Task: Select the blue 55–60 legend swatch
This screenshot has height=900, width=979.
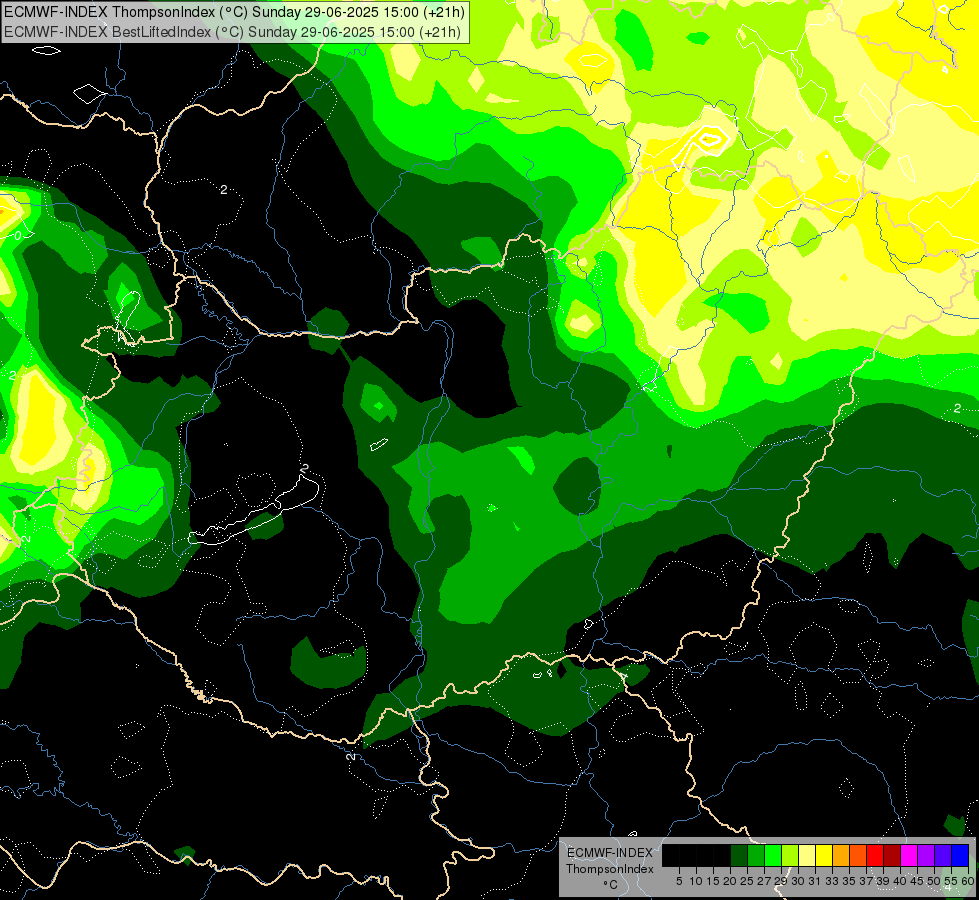Action: (x=960, y=855)
